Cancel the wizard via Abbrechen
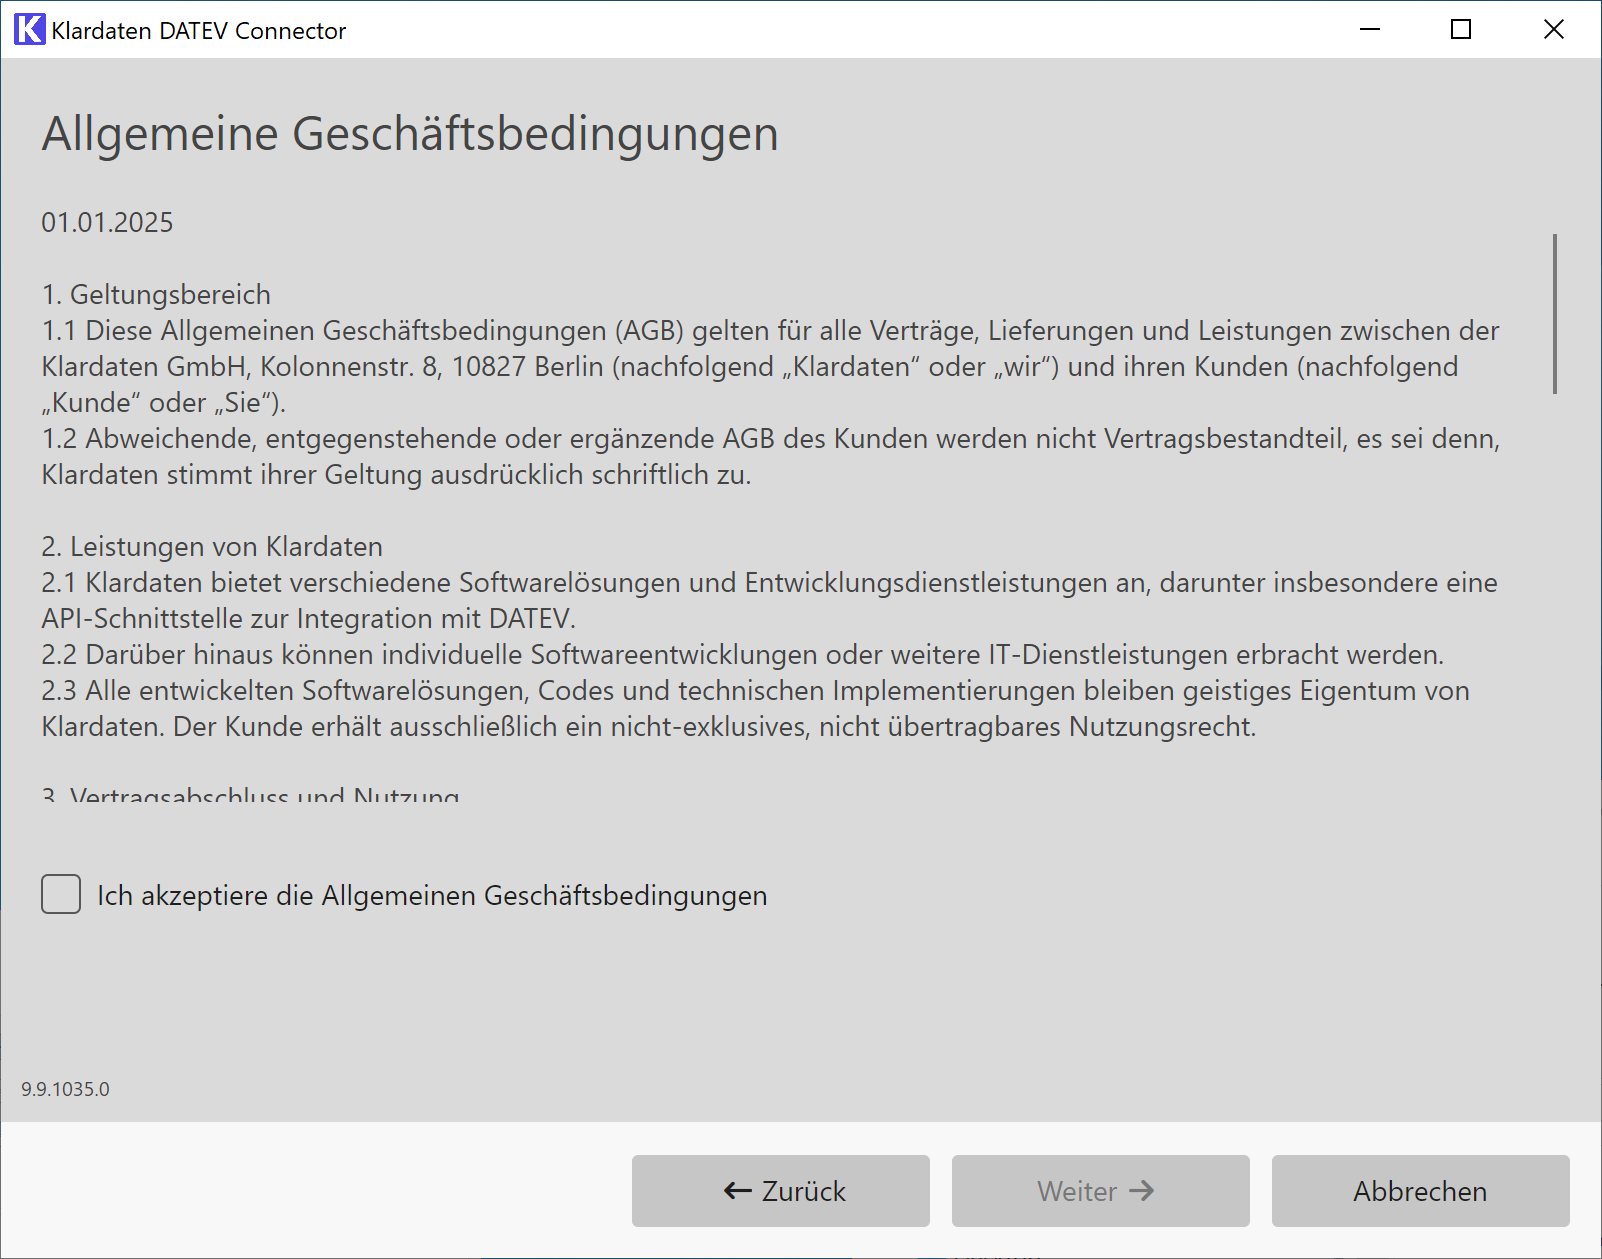The width and height of the screenshot is (1602, 1259). click(1419, 1191)
